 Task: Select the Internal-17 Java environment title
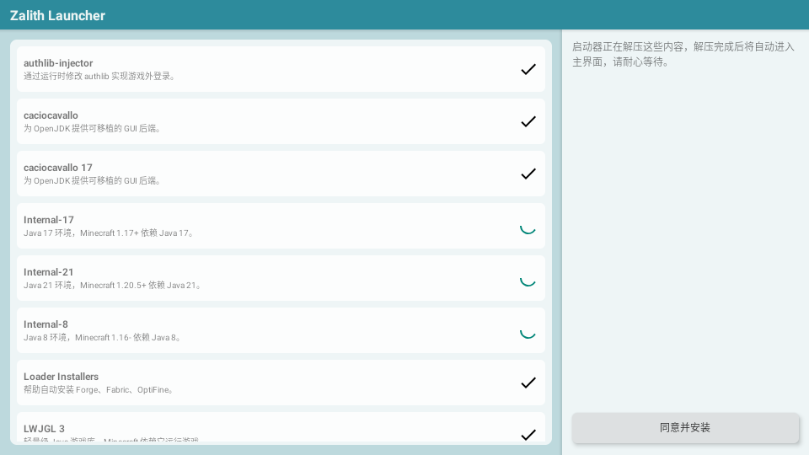49,220
